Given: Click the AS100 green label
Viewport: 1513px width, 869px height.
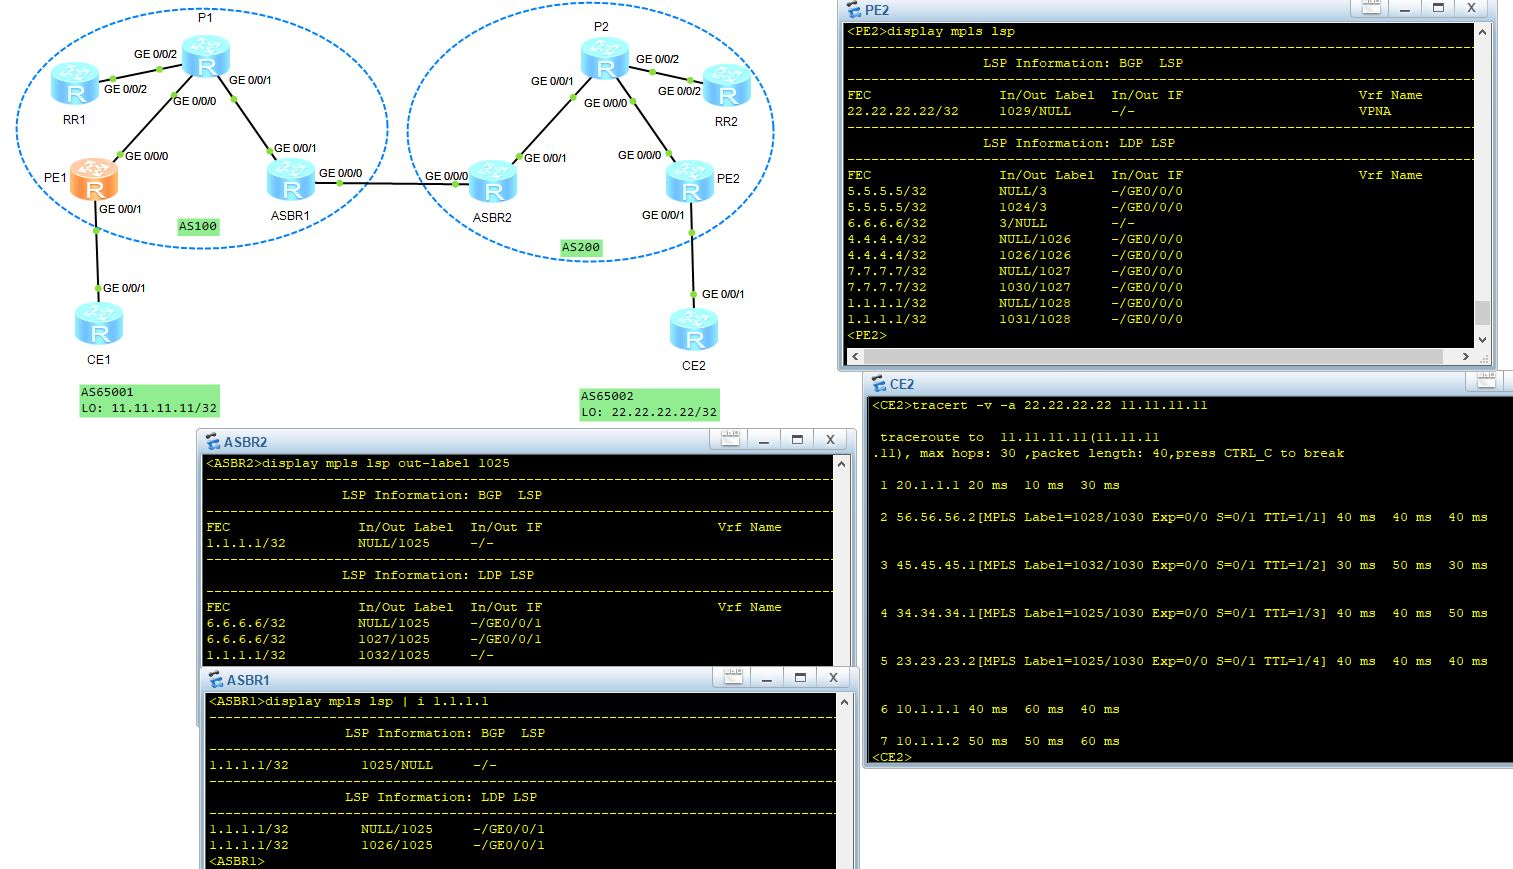Looking at the screenshot, I should click(198, 226).
